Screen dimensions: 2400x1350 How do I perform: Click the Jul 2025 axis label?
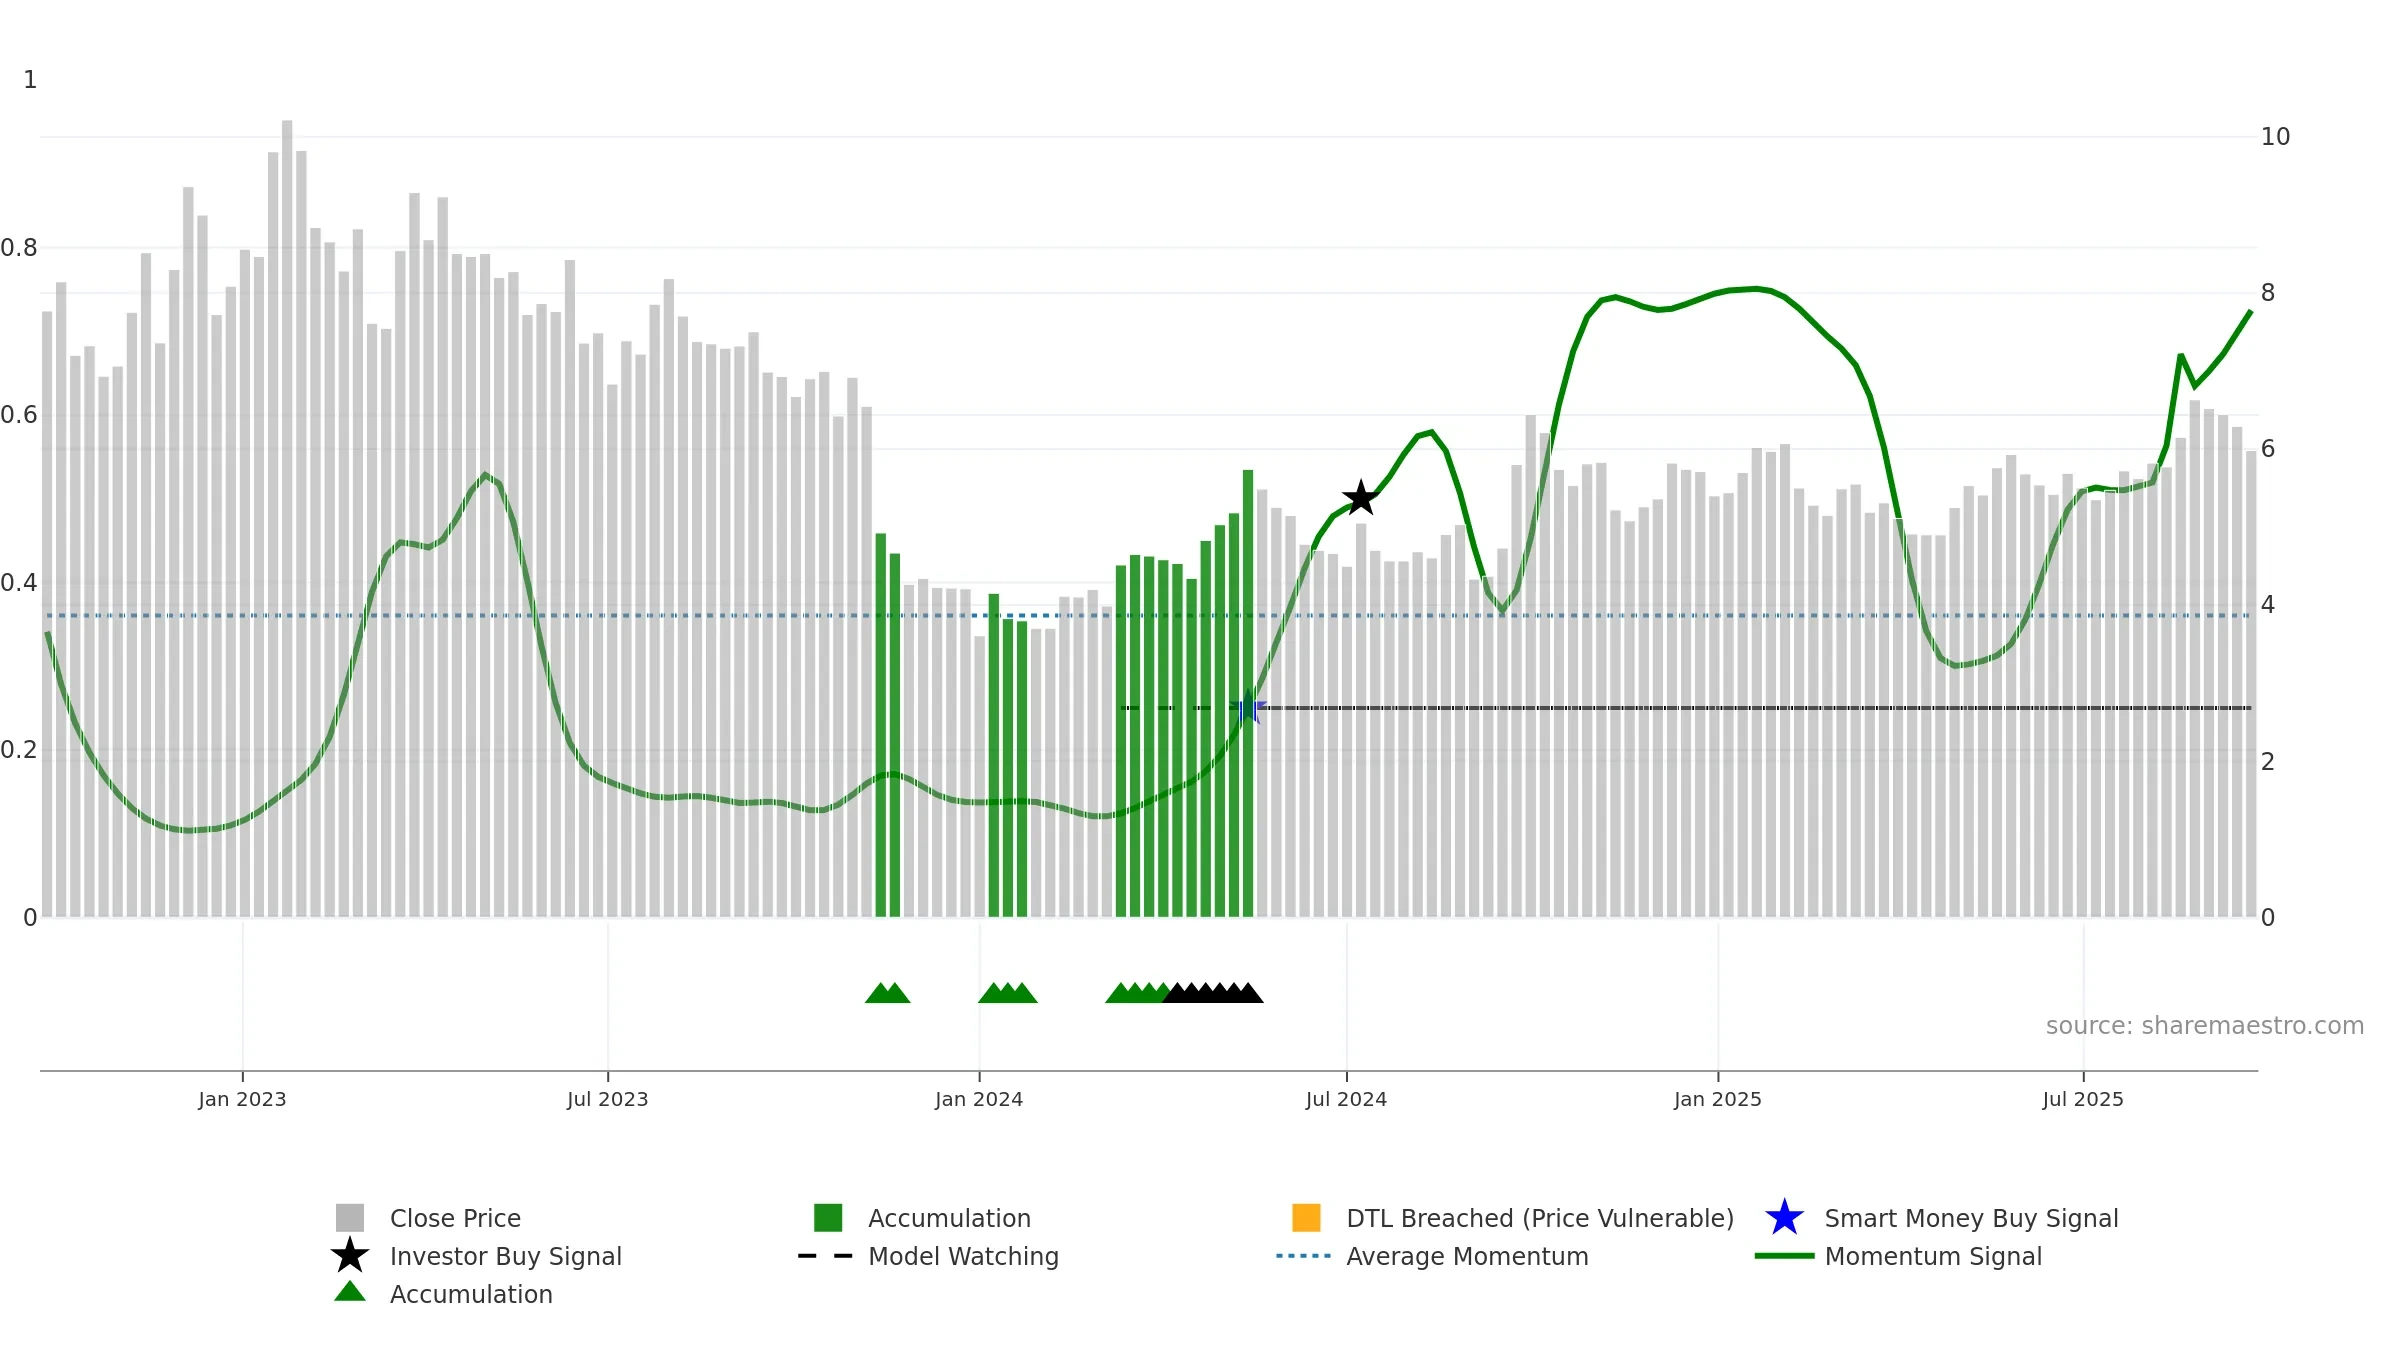[x=2083, y=1099]
